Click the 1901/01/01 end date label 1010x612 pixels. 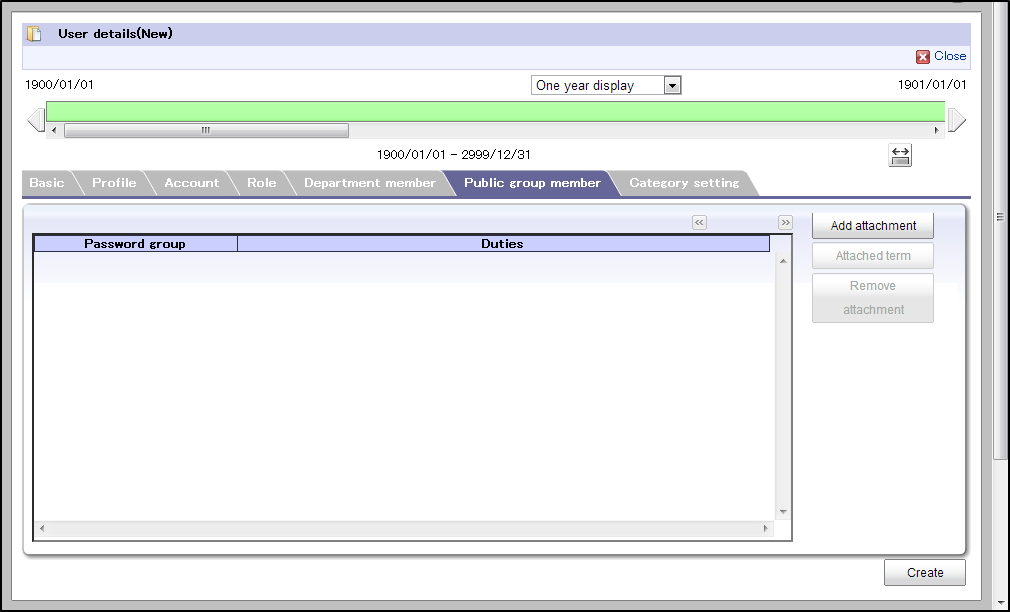pos(932,84)
